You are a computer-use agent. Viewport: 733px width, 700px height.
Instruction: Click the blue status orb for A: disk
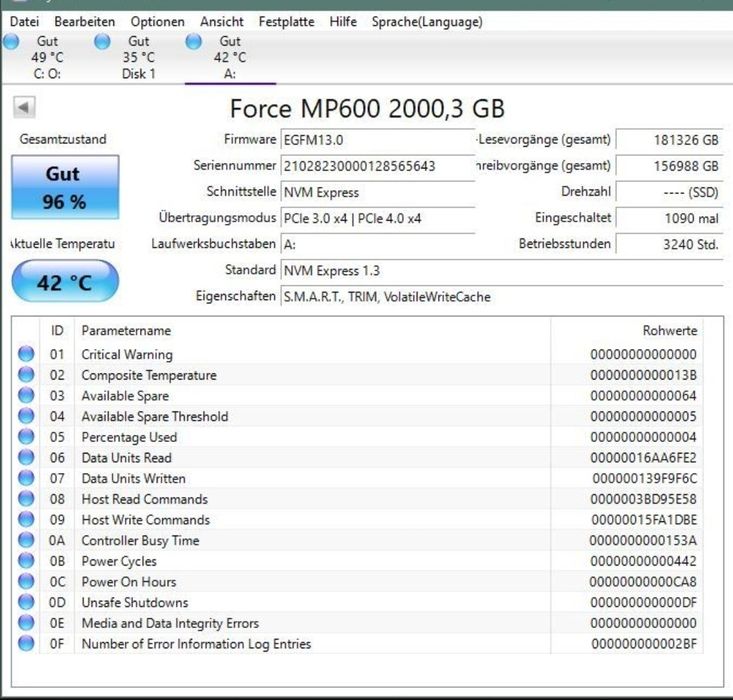(x=194, y=42)
